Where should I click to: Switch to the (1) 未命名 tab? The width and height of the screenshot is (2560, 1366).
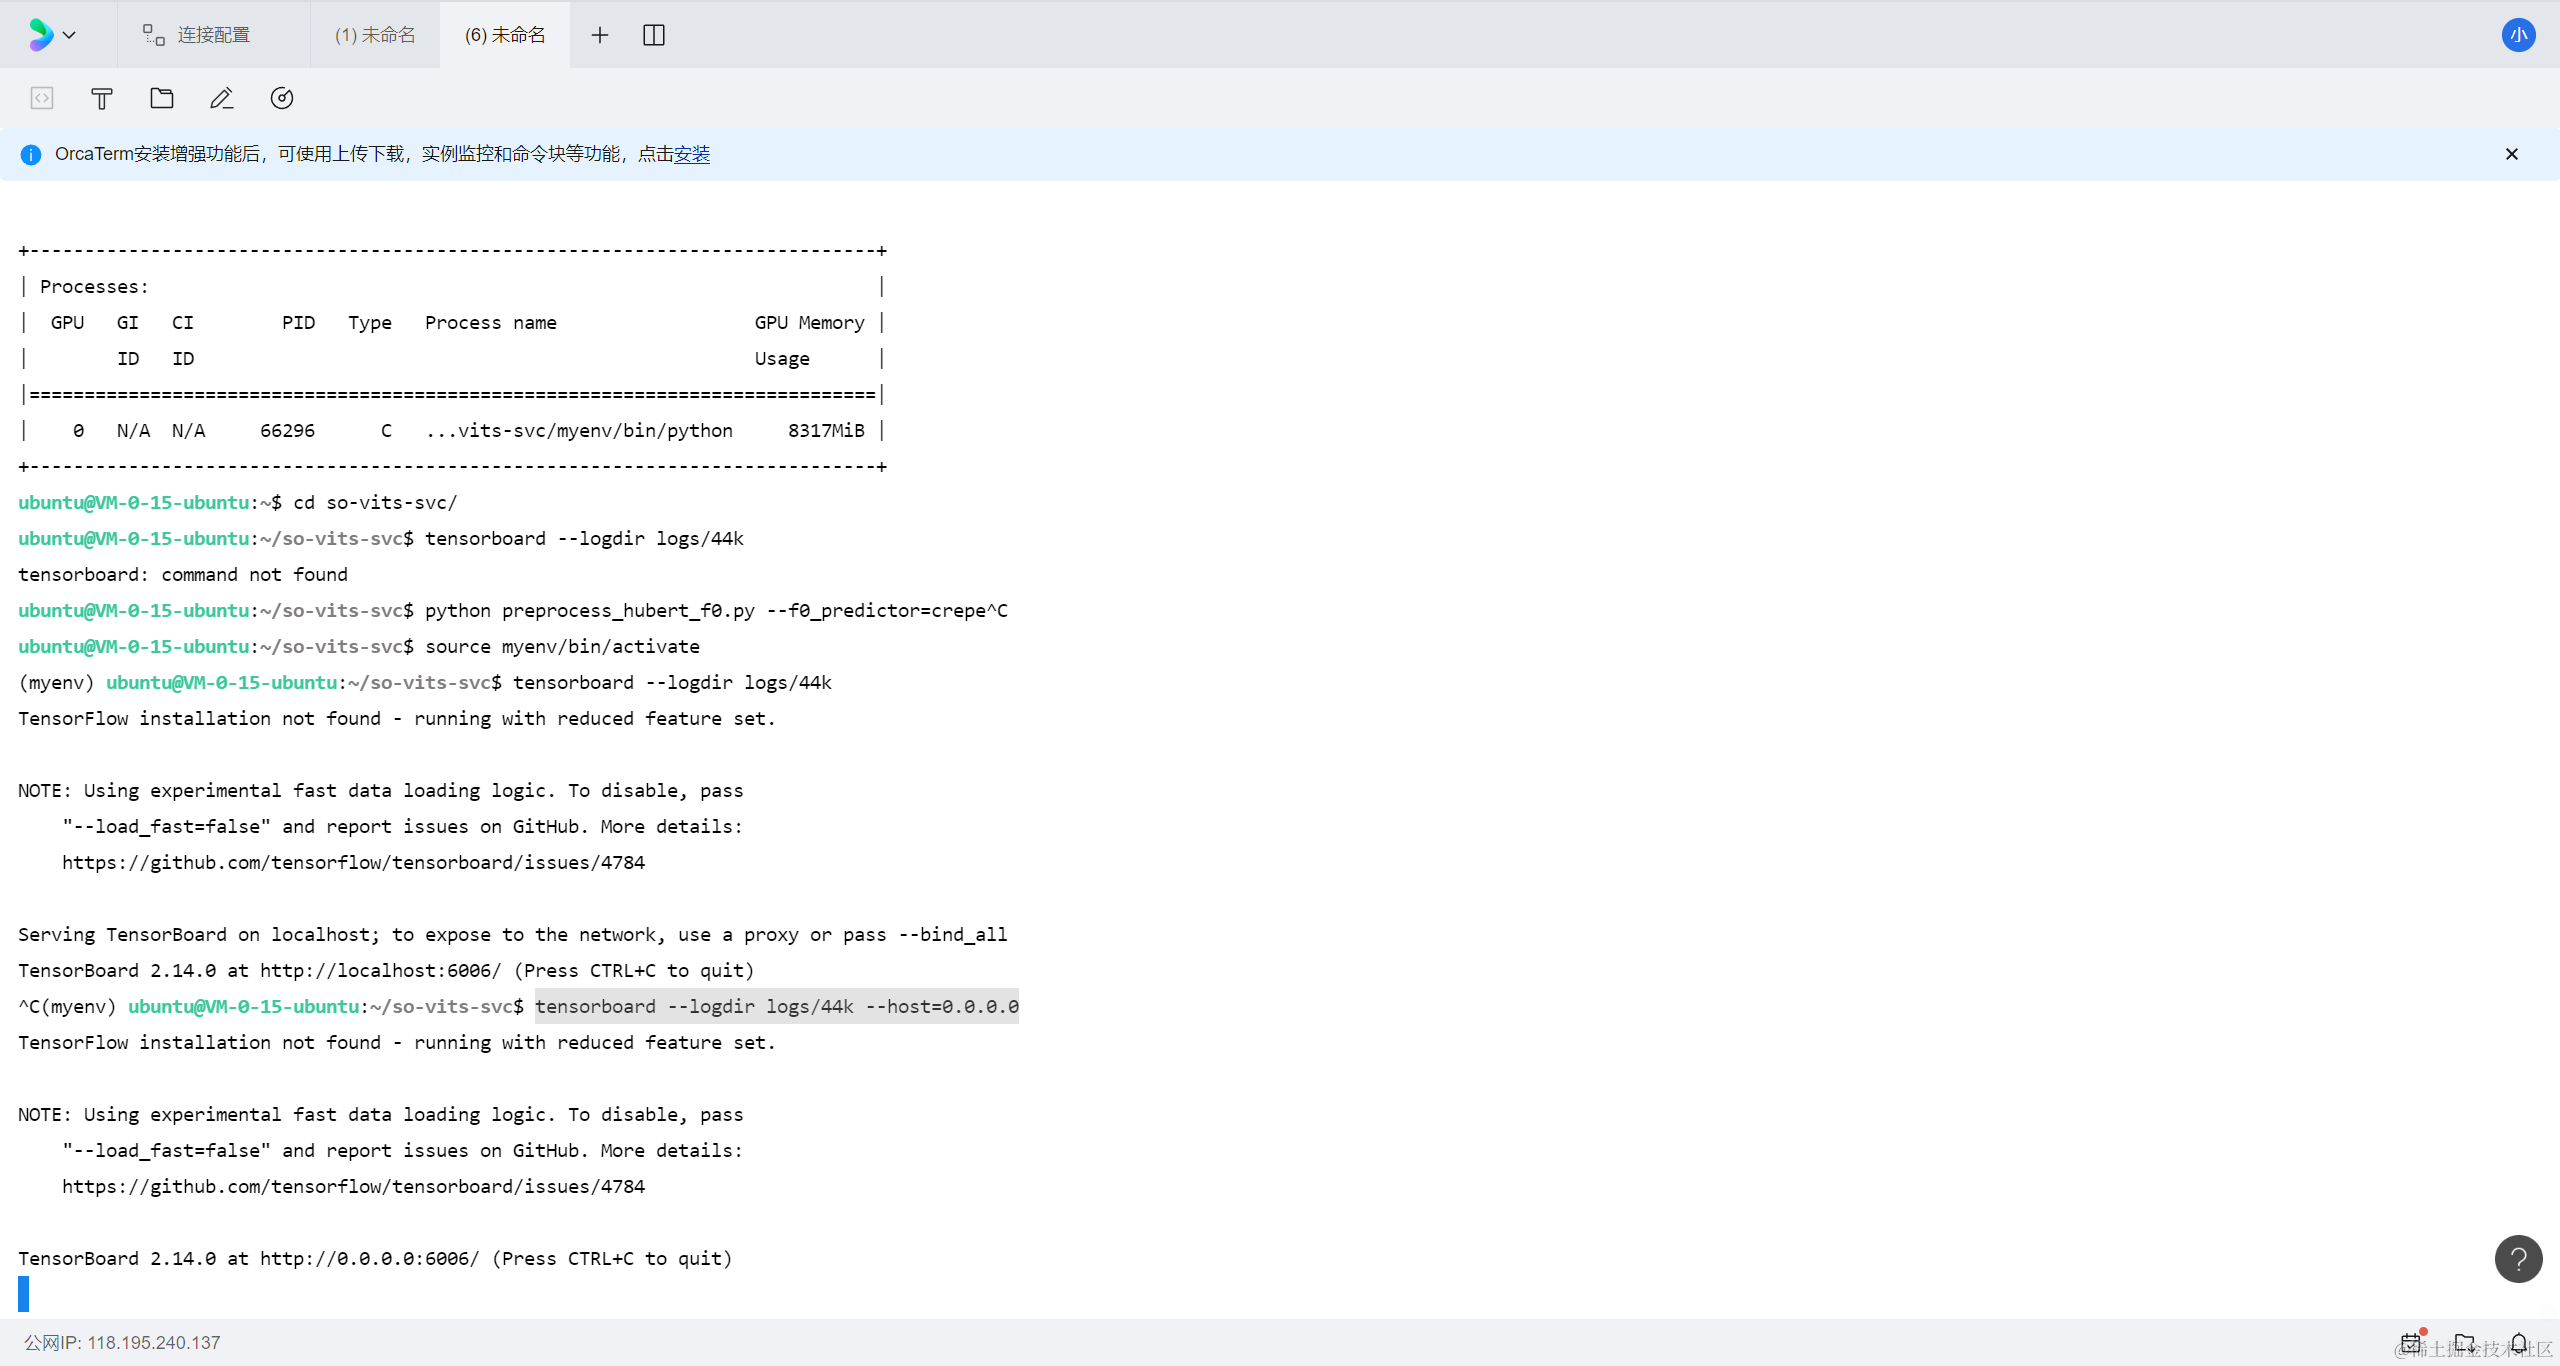tap(375, 35)
